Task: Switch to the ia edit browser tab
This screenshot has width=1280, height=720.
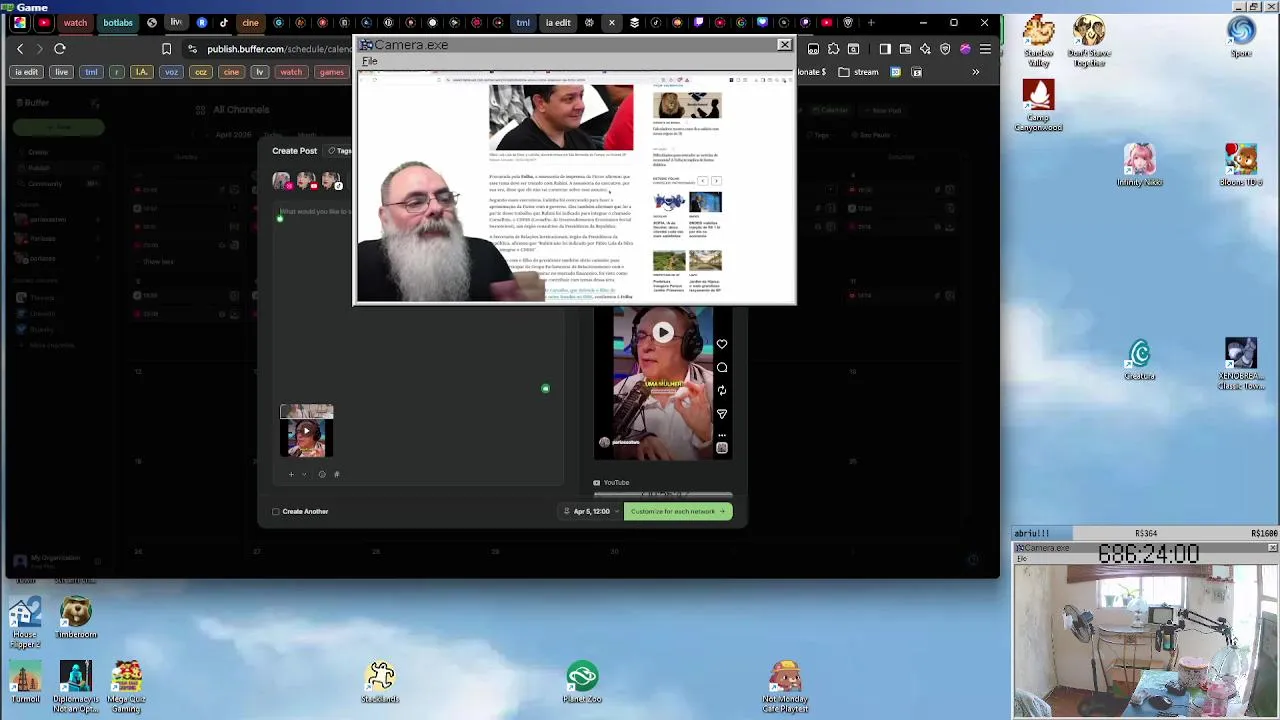Action: (x=558, y=22)
